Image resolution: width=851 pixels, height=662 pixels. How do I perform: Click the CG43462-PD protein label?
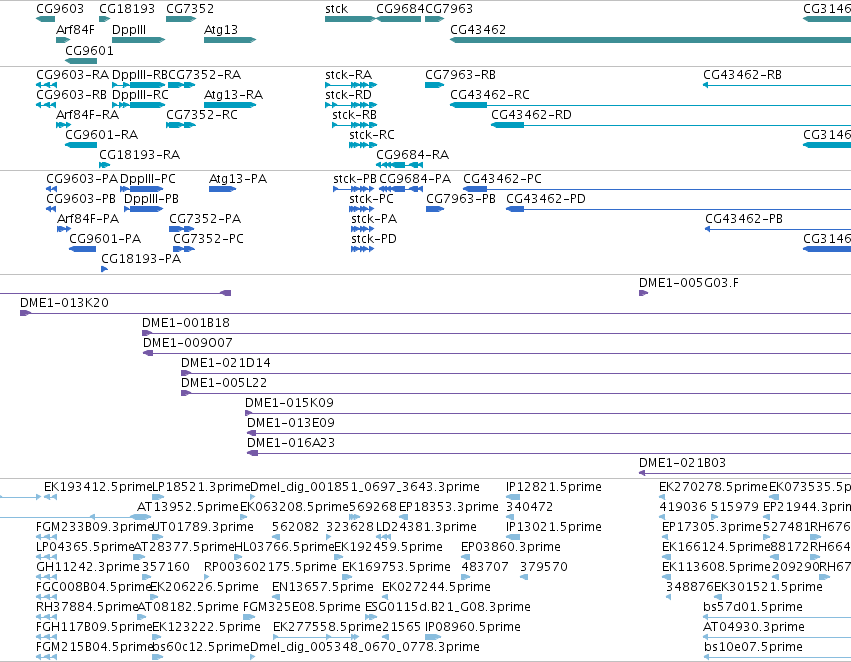pos(546,199)
